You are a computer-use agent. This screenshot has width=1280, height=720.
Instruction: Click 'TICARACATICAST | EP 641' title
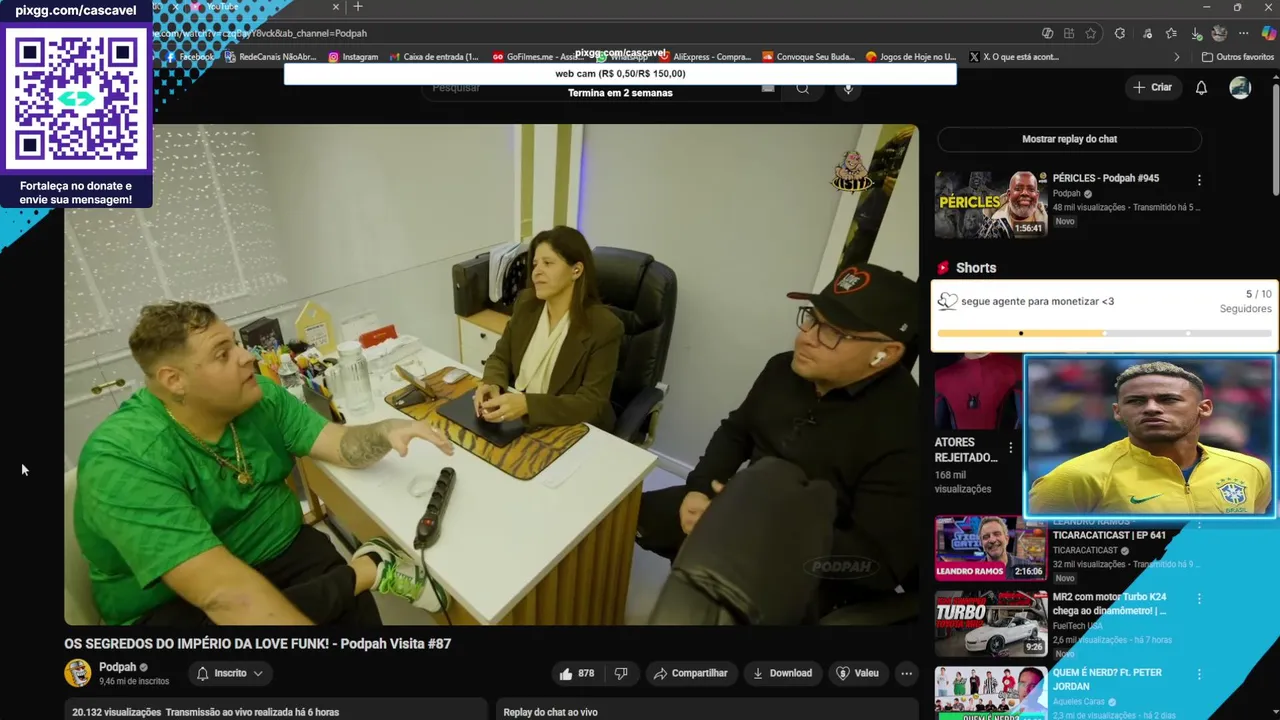(x=1109, y=535)
